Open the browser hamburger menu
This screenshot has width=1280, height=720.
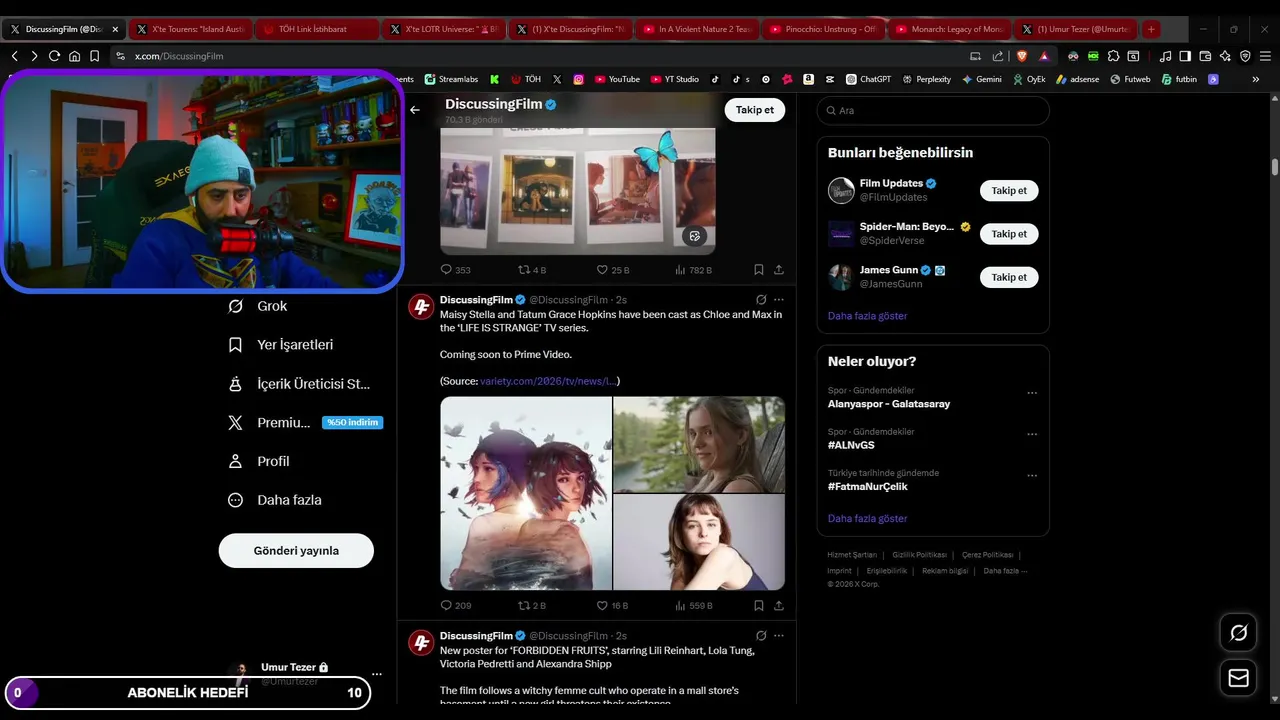tap(1264, 56)
